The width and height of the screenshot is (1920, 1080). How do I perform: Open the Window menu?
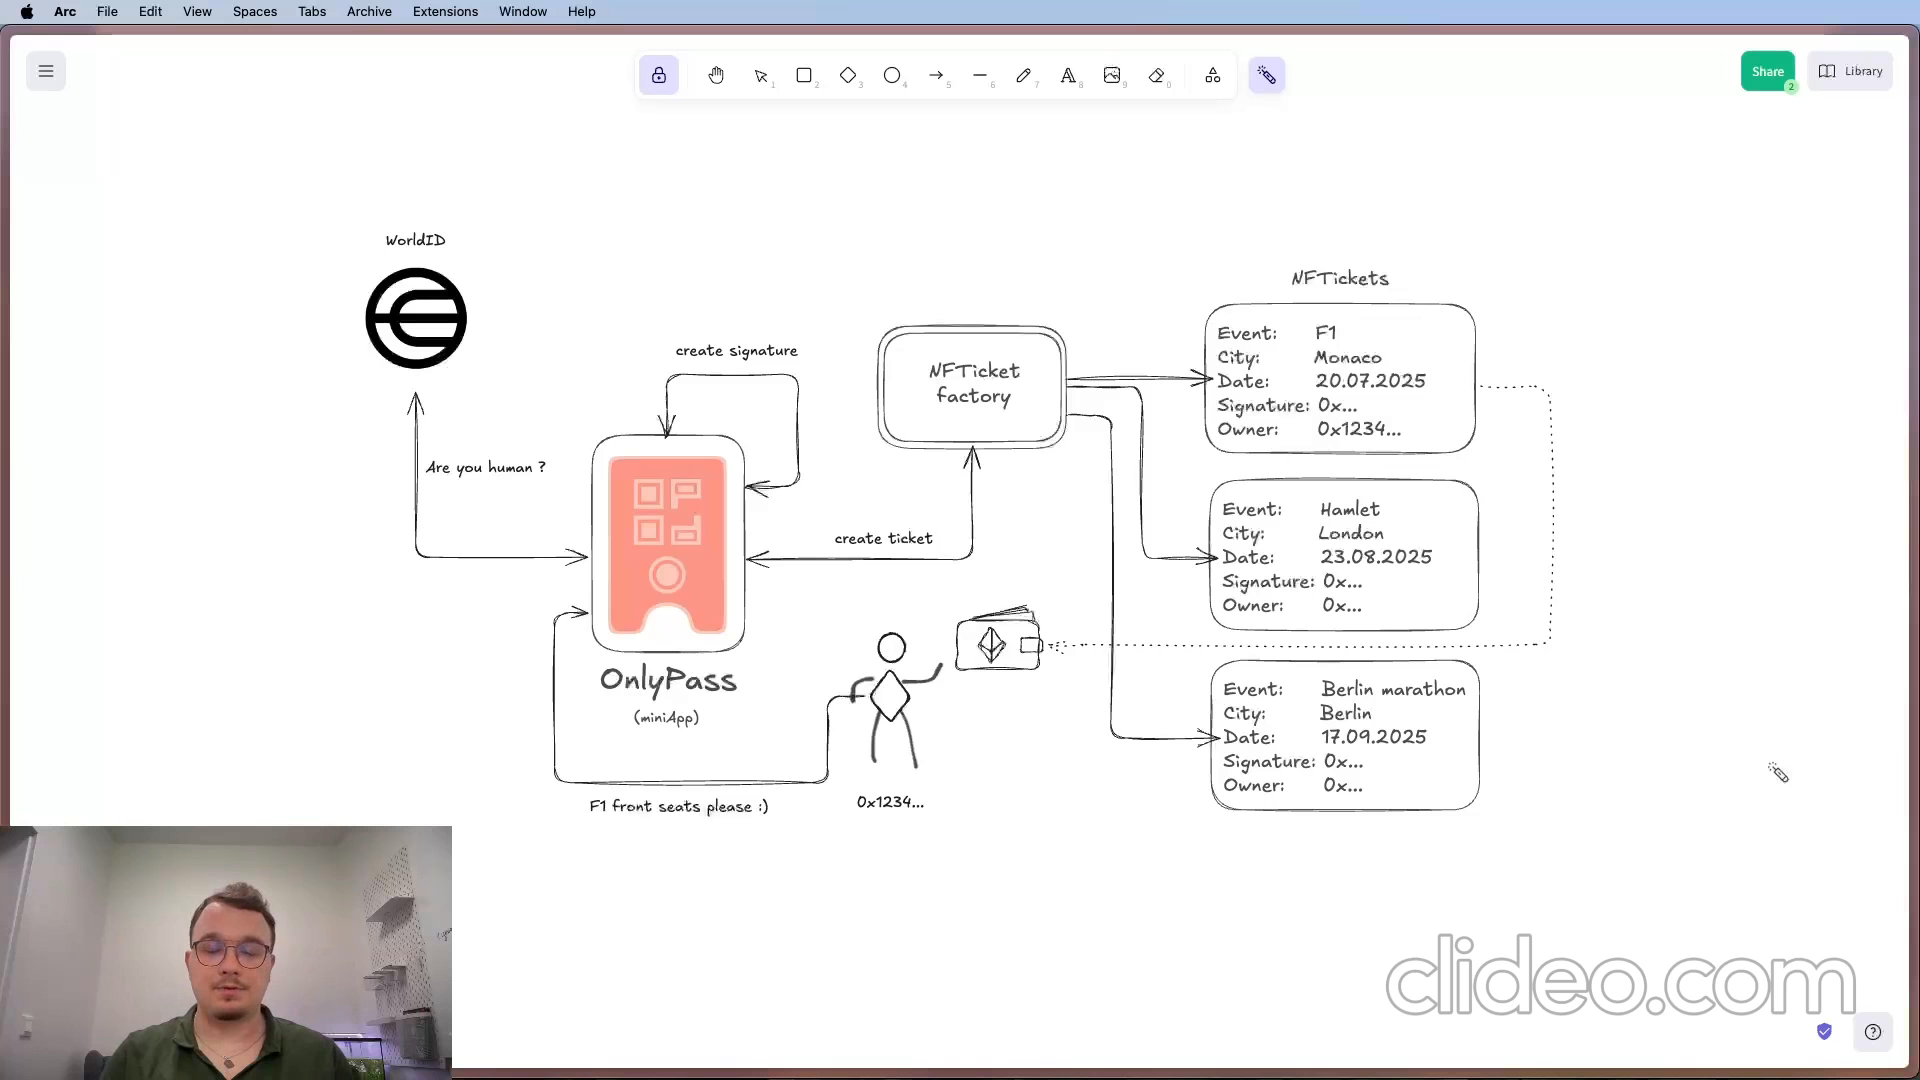pyautogui.click(x=523, y=11)
